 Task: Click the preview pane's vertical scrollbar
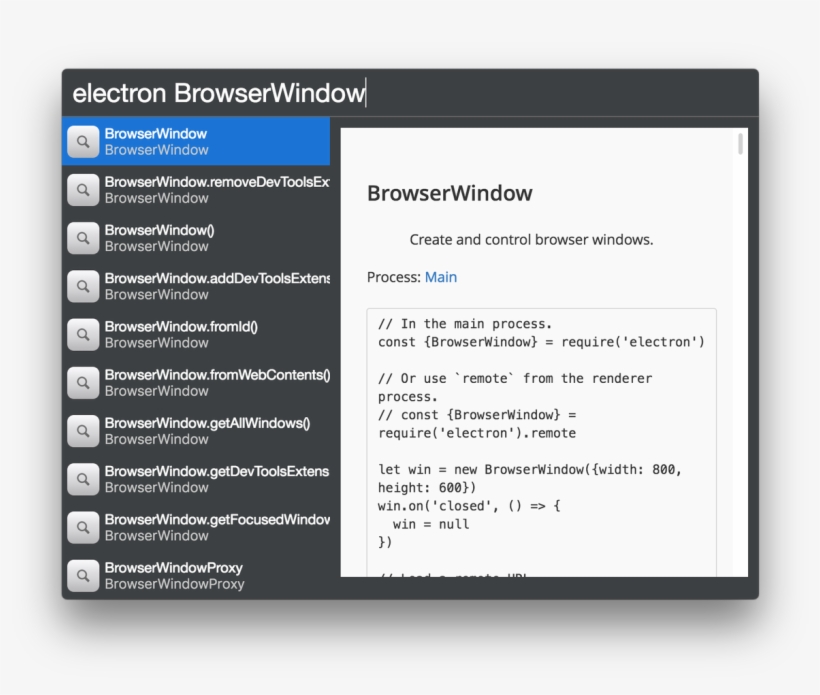pos(741,143)
